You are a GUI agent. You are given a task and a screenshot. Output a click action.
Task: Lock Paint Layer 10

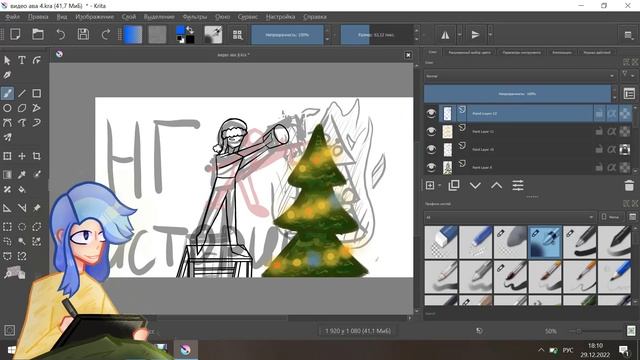click(599, 149)
